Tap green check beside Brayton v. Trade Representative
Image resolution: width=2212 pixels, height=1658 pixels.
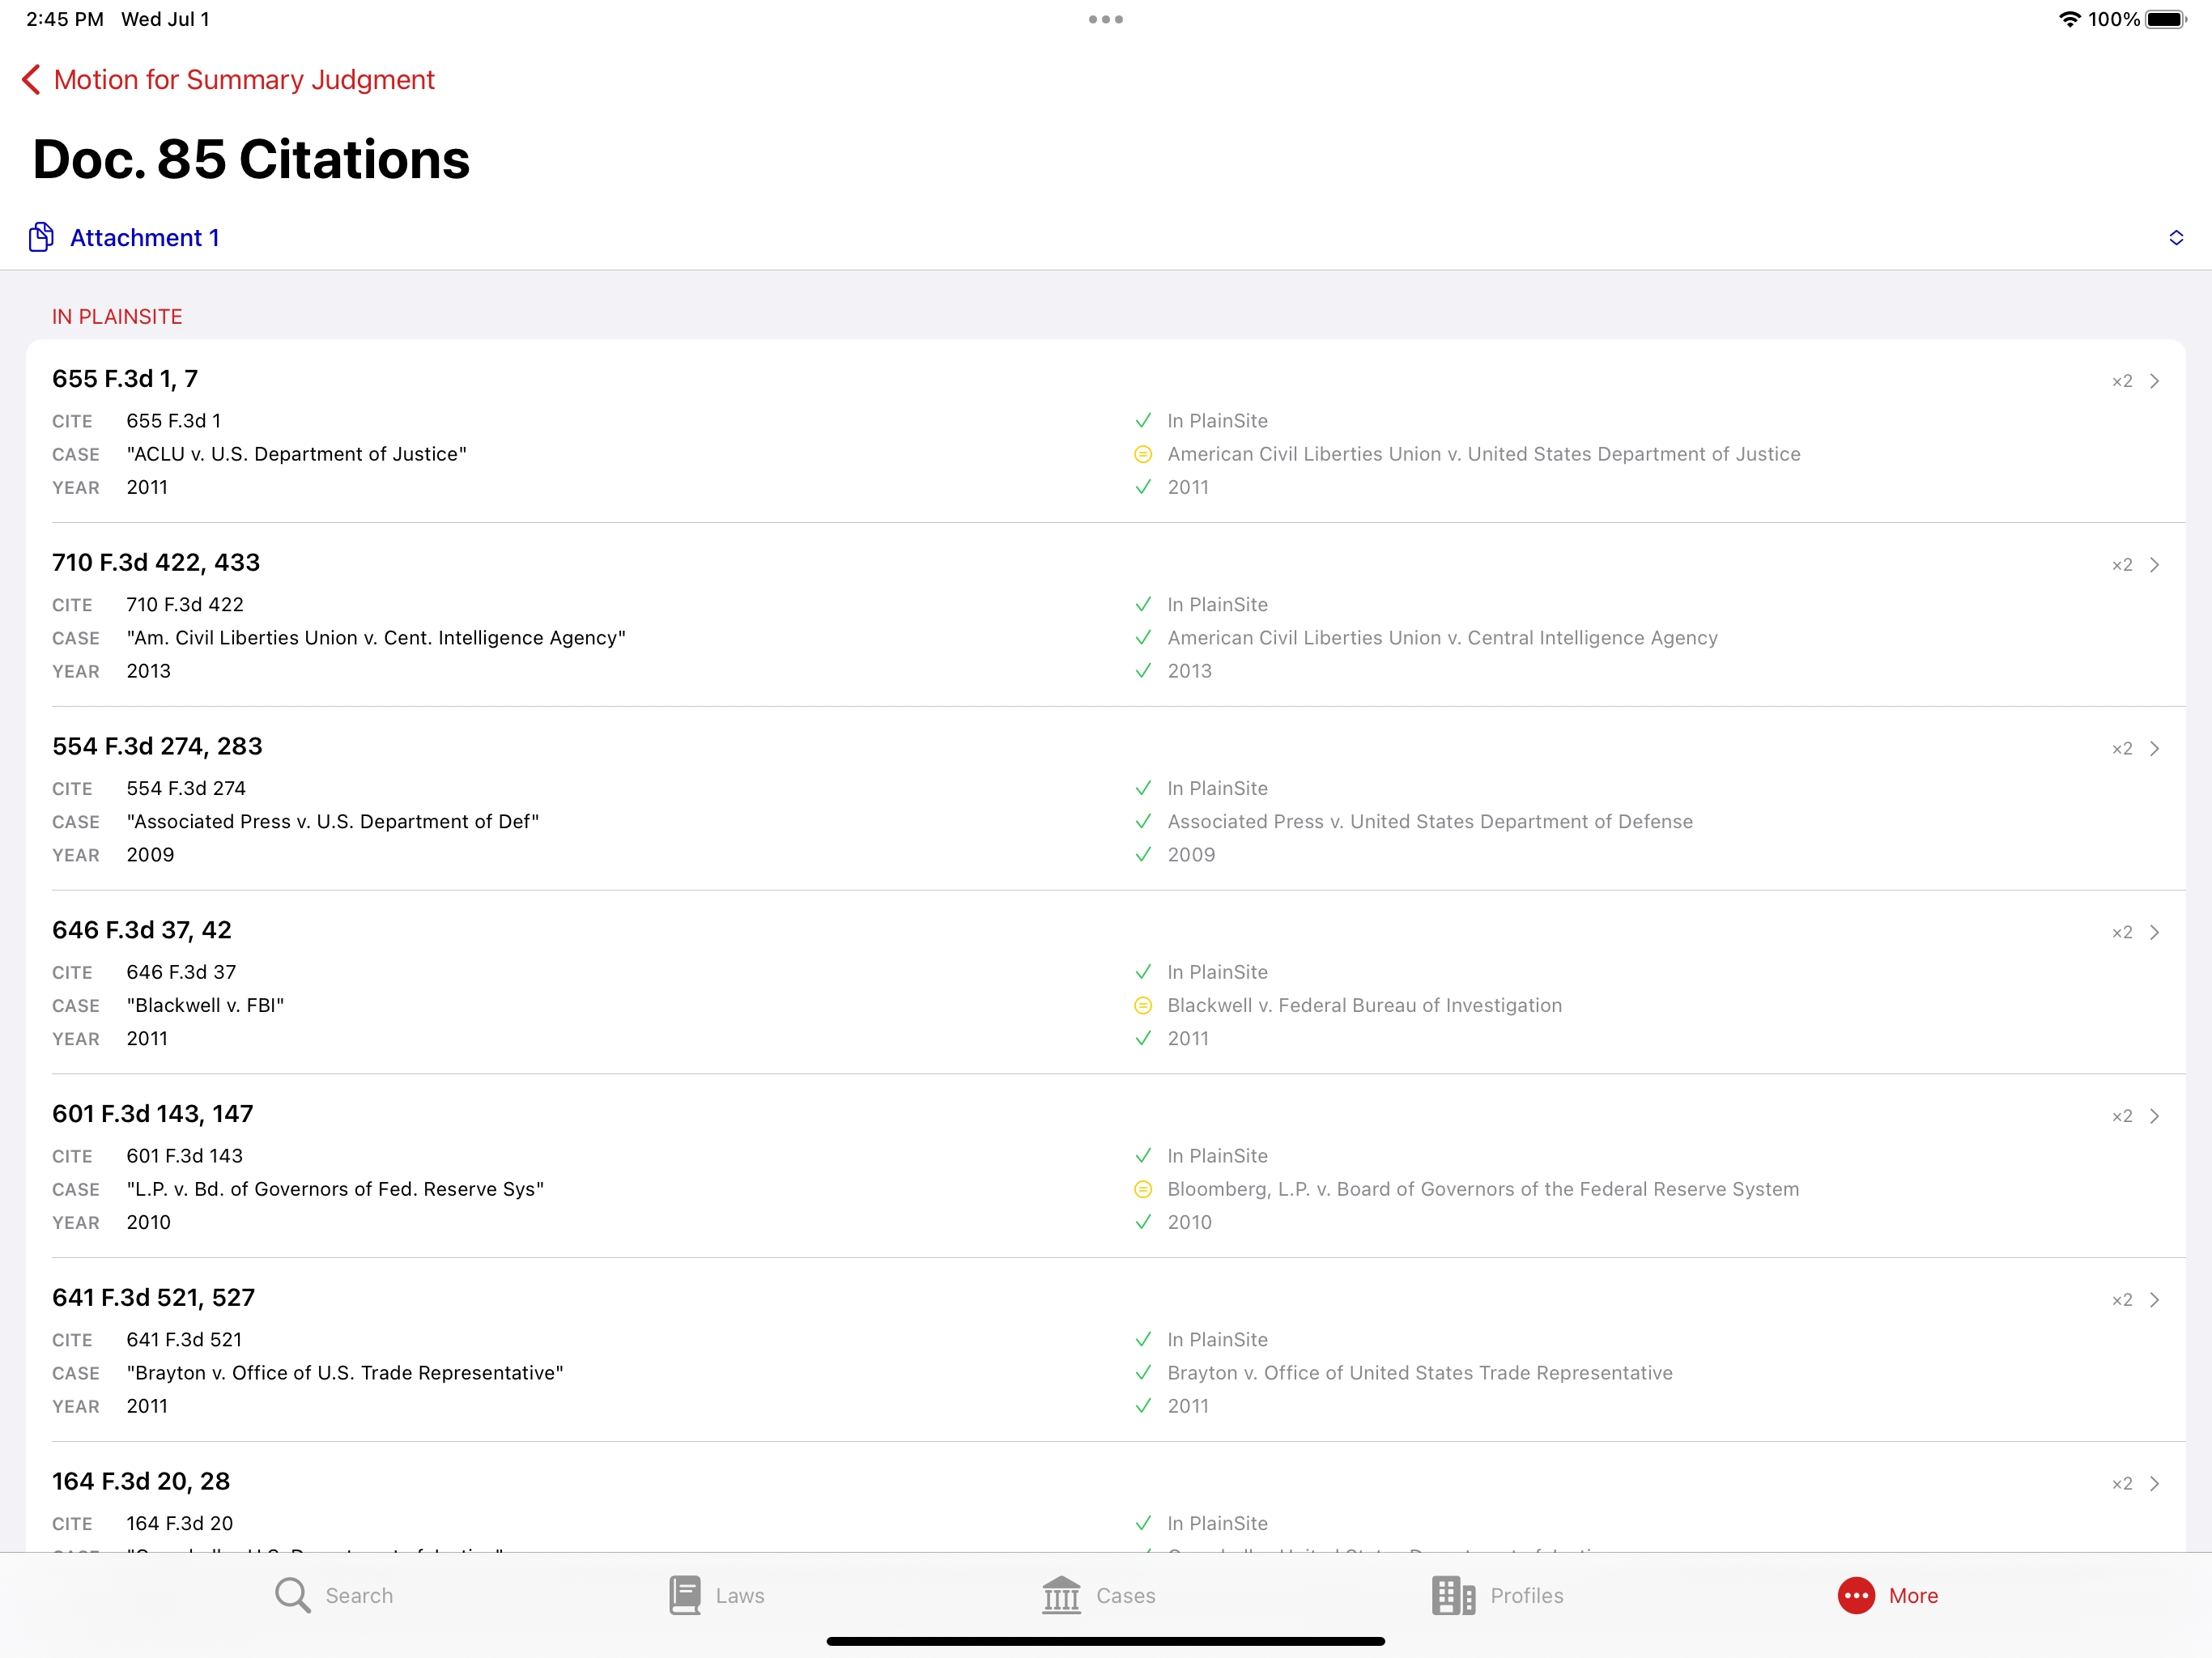(1143, 1373)
